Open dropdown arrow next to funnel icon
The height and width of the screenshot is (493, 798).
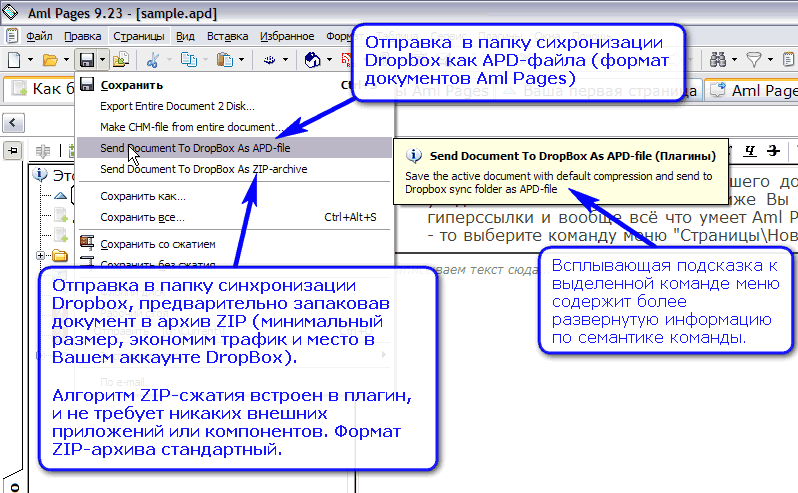pyautogui.click(x=770, y=60)
